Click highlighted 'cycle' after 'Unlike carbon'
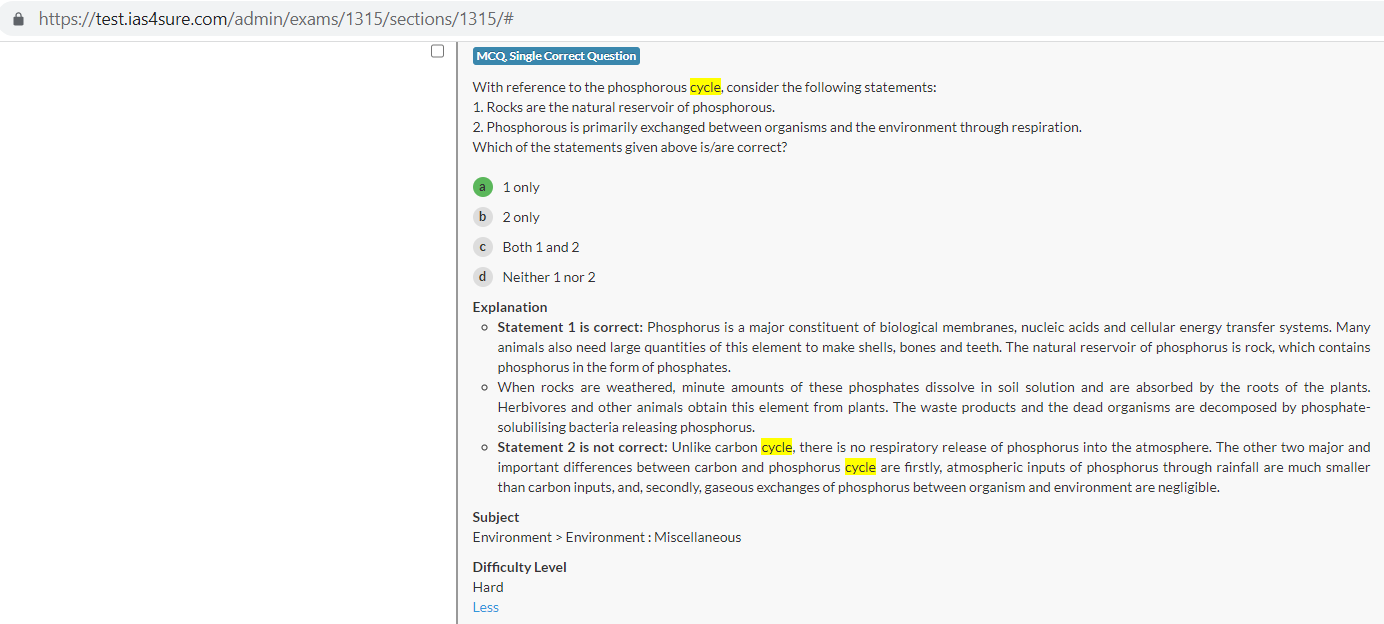The image size is (1384, 624). point(776,447)
